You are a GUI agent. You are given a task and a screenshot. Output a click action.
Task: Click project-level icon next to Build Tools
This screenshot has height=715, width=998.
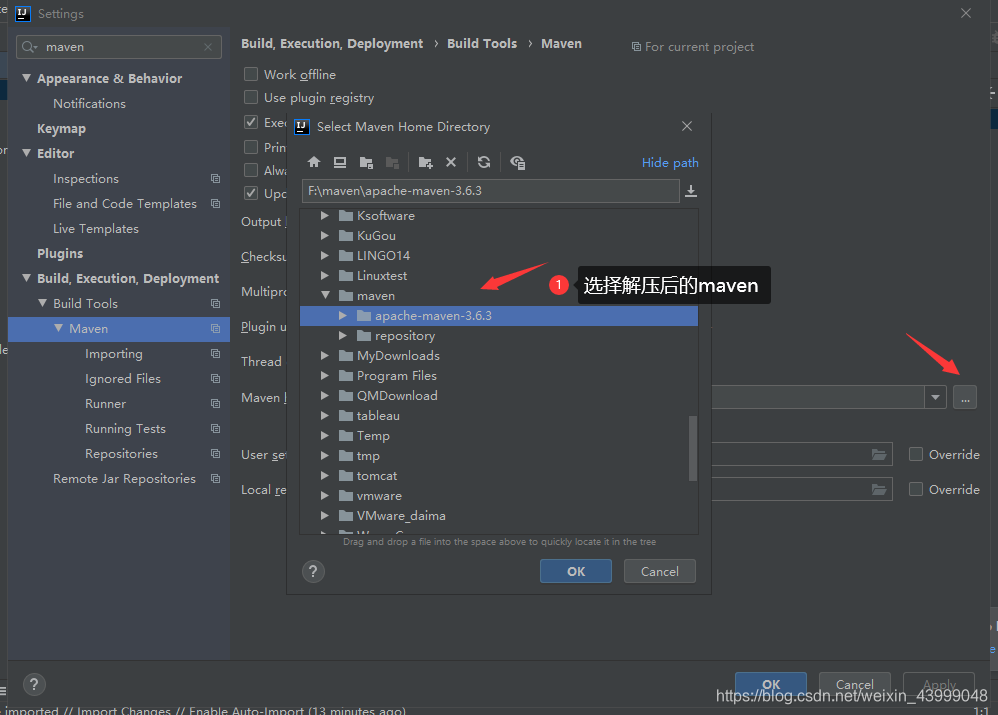[216, 304]
